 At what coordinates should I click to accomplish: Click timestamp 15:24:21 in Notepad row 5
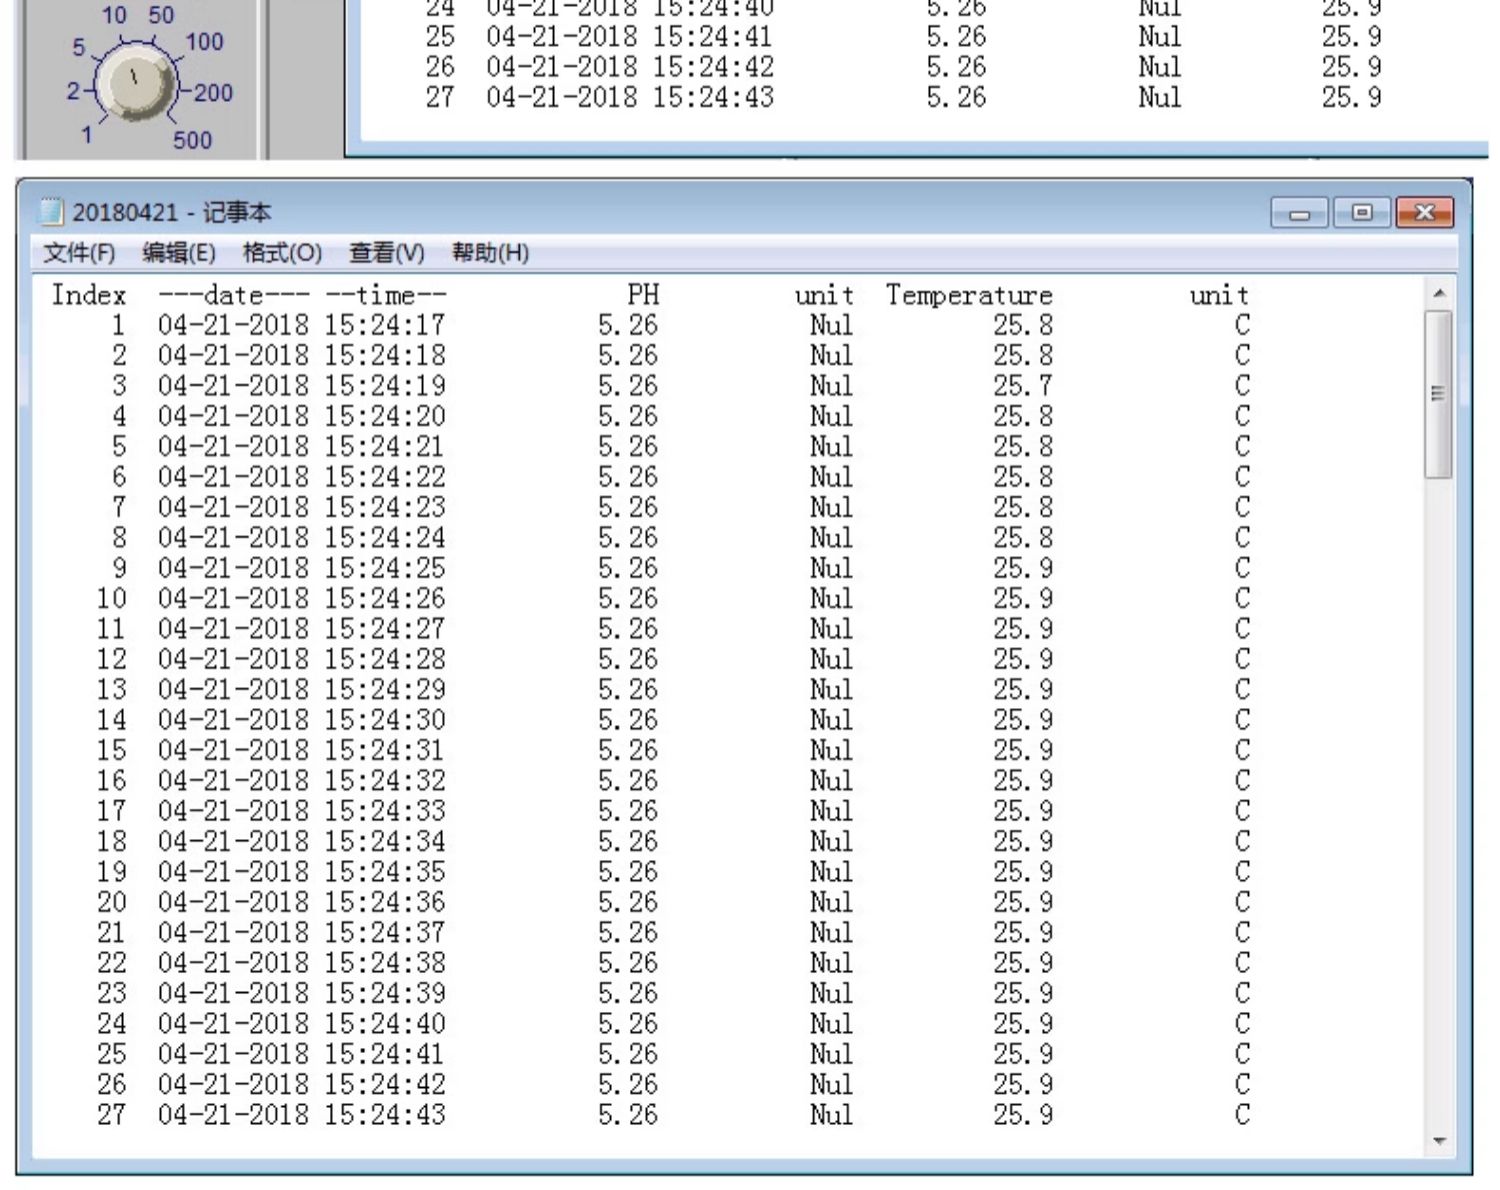(385, 447)
